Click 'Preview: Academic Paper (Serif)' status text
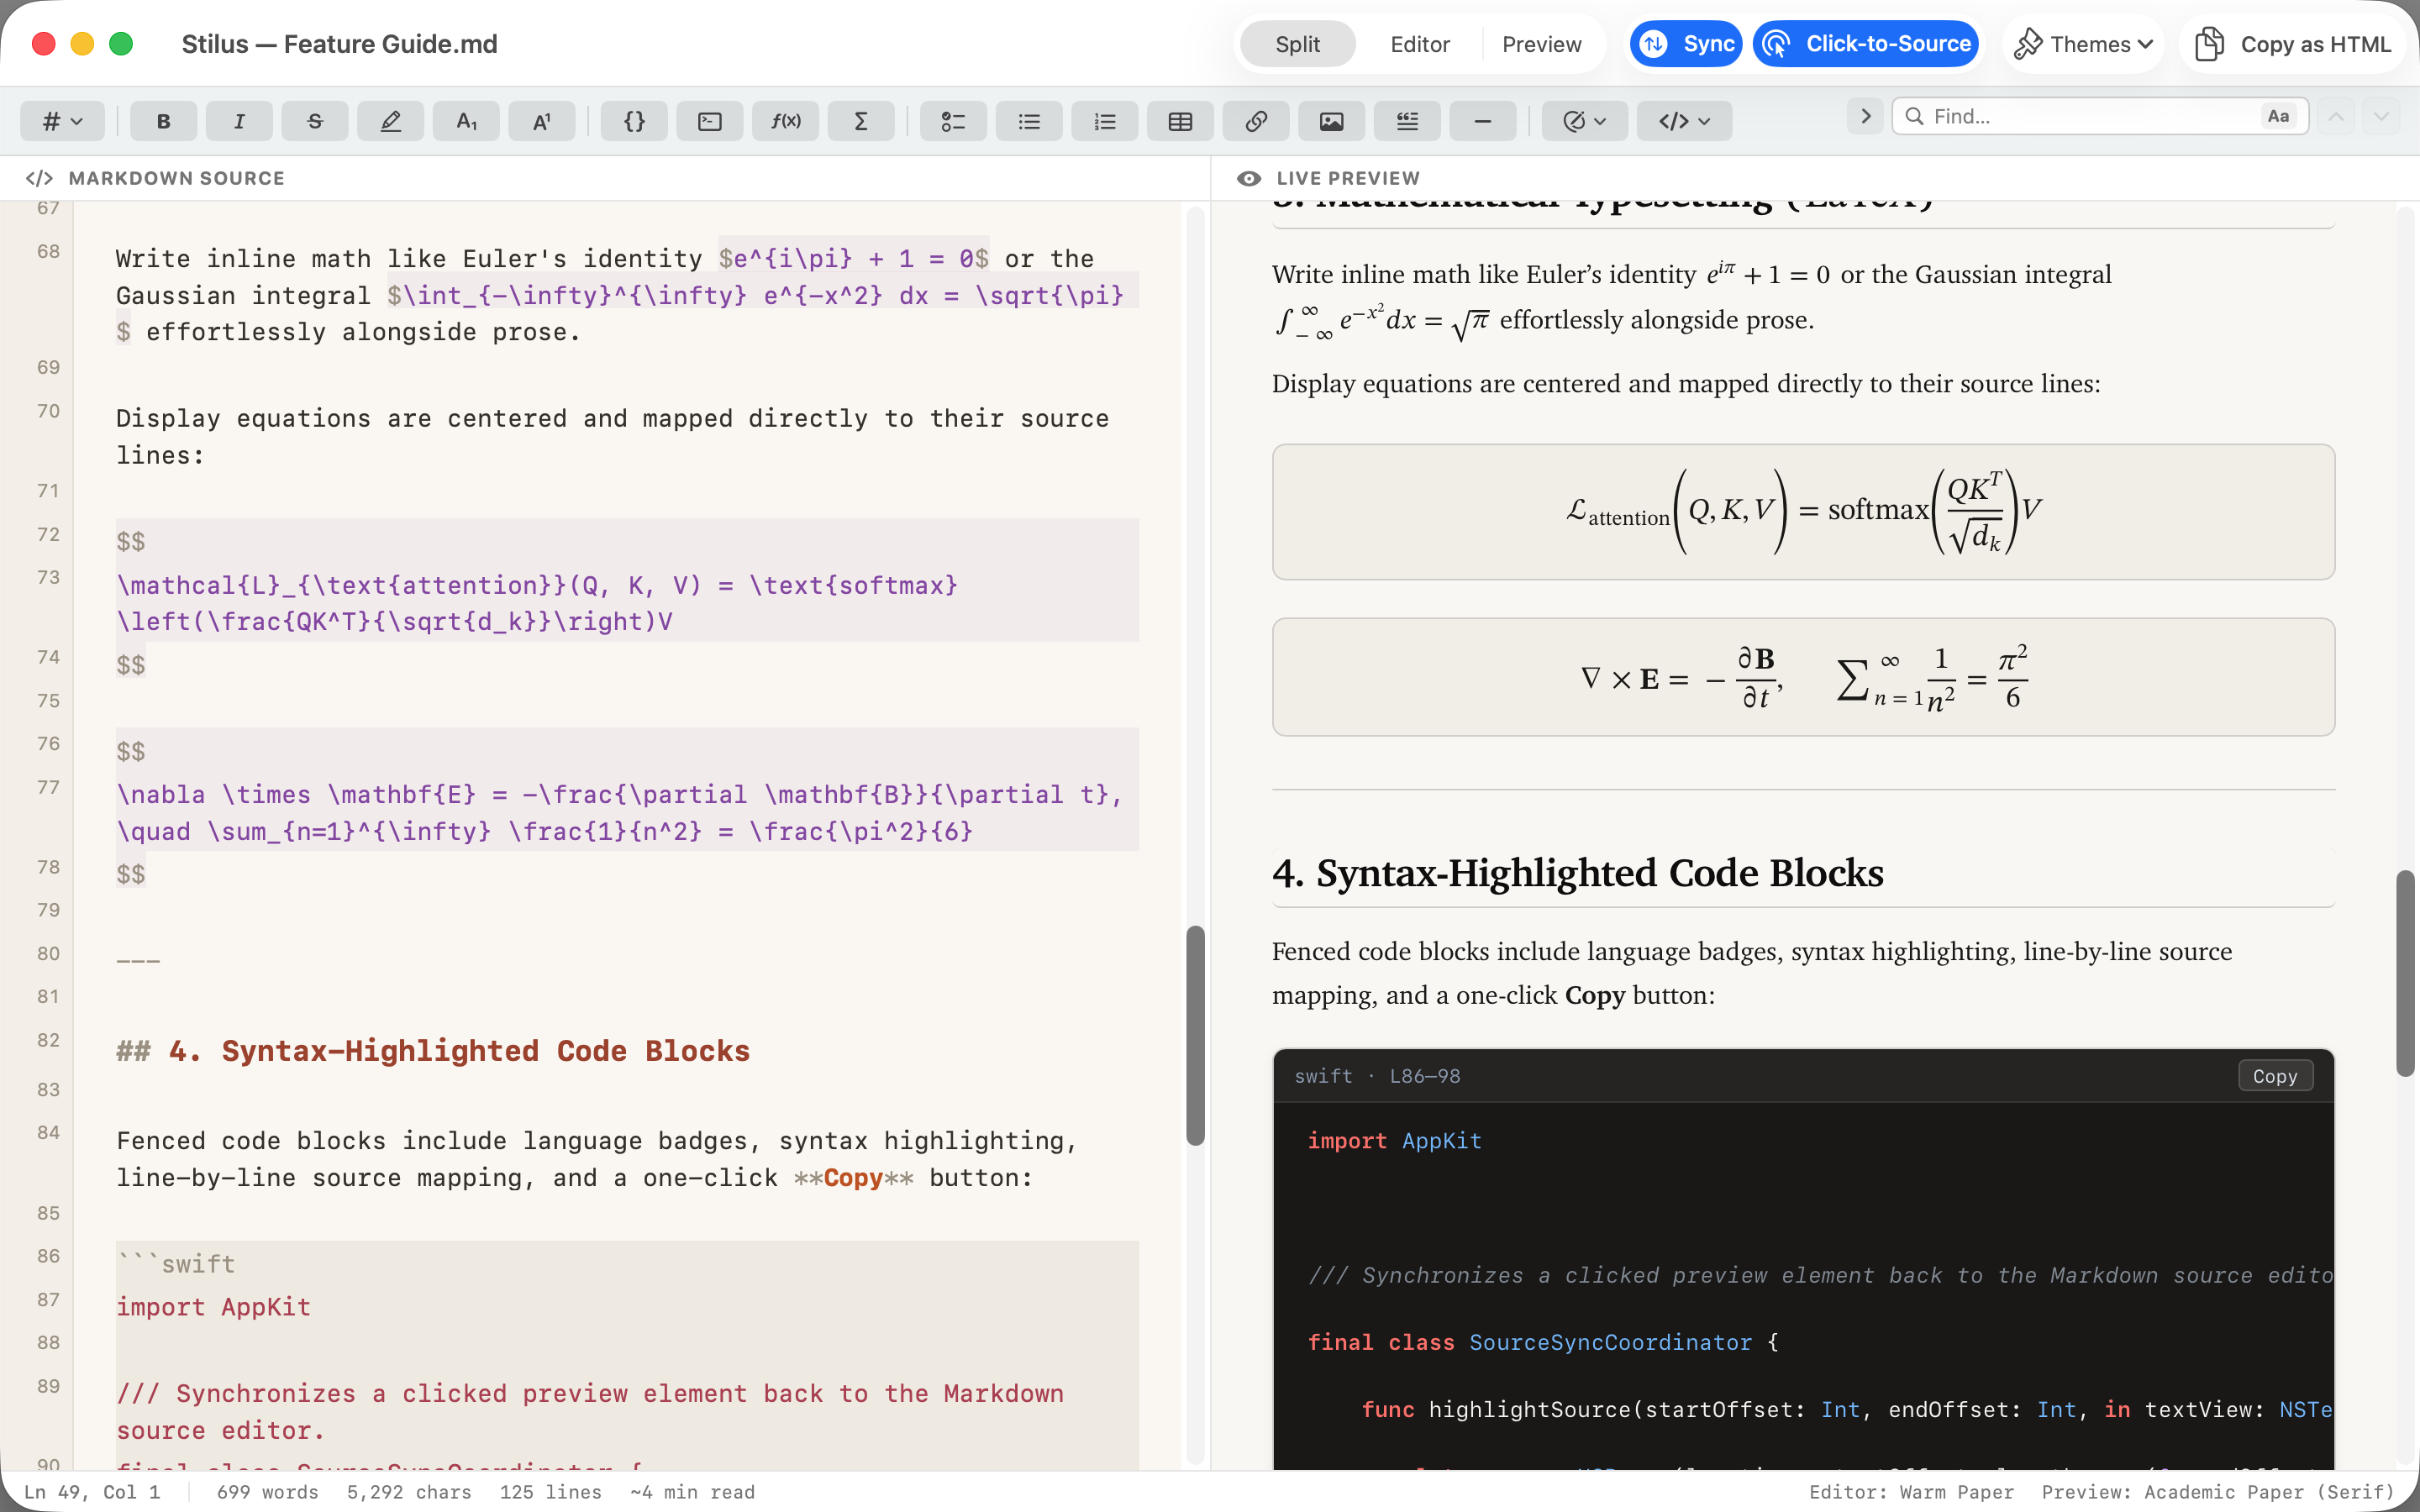 pyautogui.click(x=2218, y=1492)
